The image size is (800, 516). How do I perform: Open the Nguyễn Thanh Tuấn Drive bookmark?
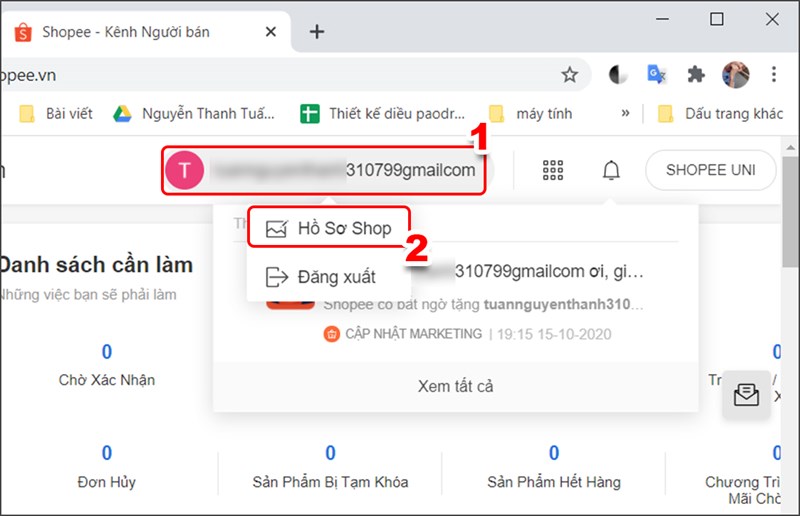194,113
